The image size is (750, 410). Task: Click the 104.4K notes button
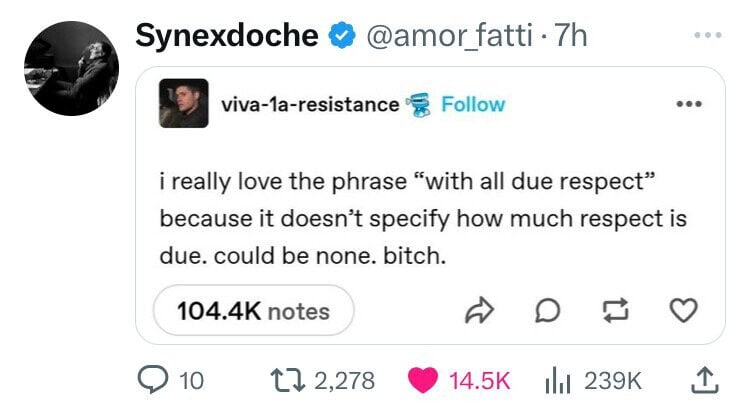coord(253,311)
